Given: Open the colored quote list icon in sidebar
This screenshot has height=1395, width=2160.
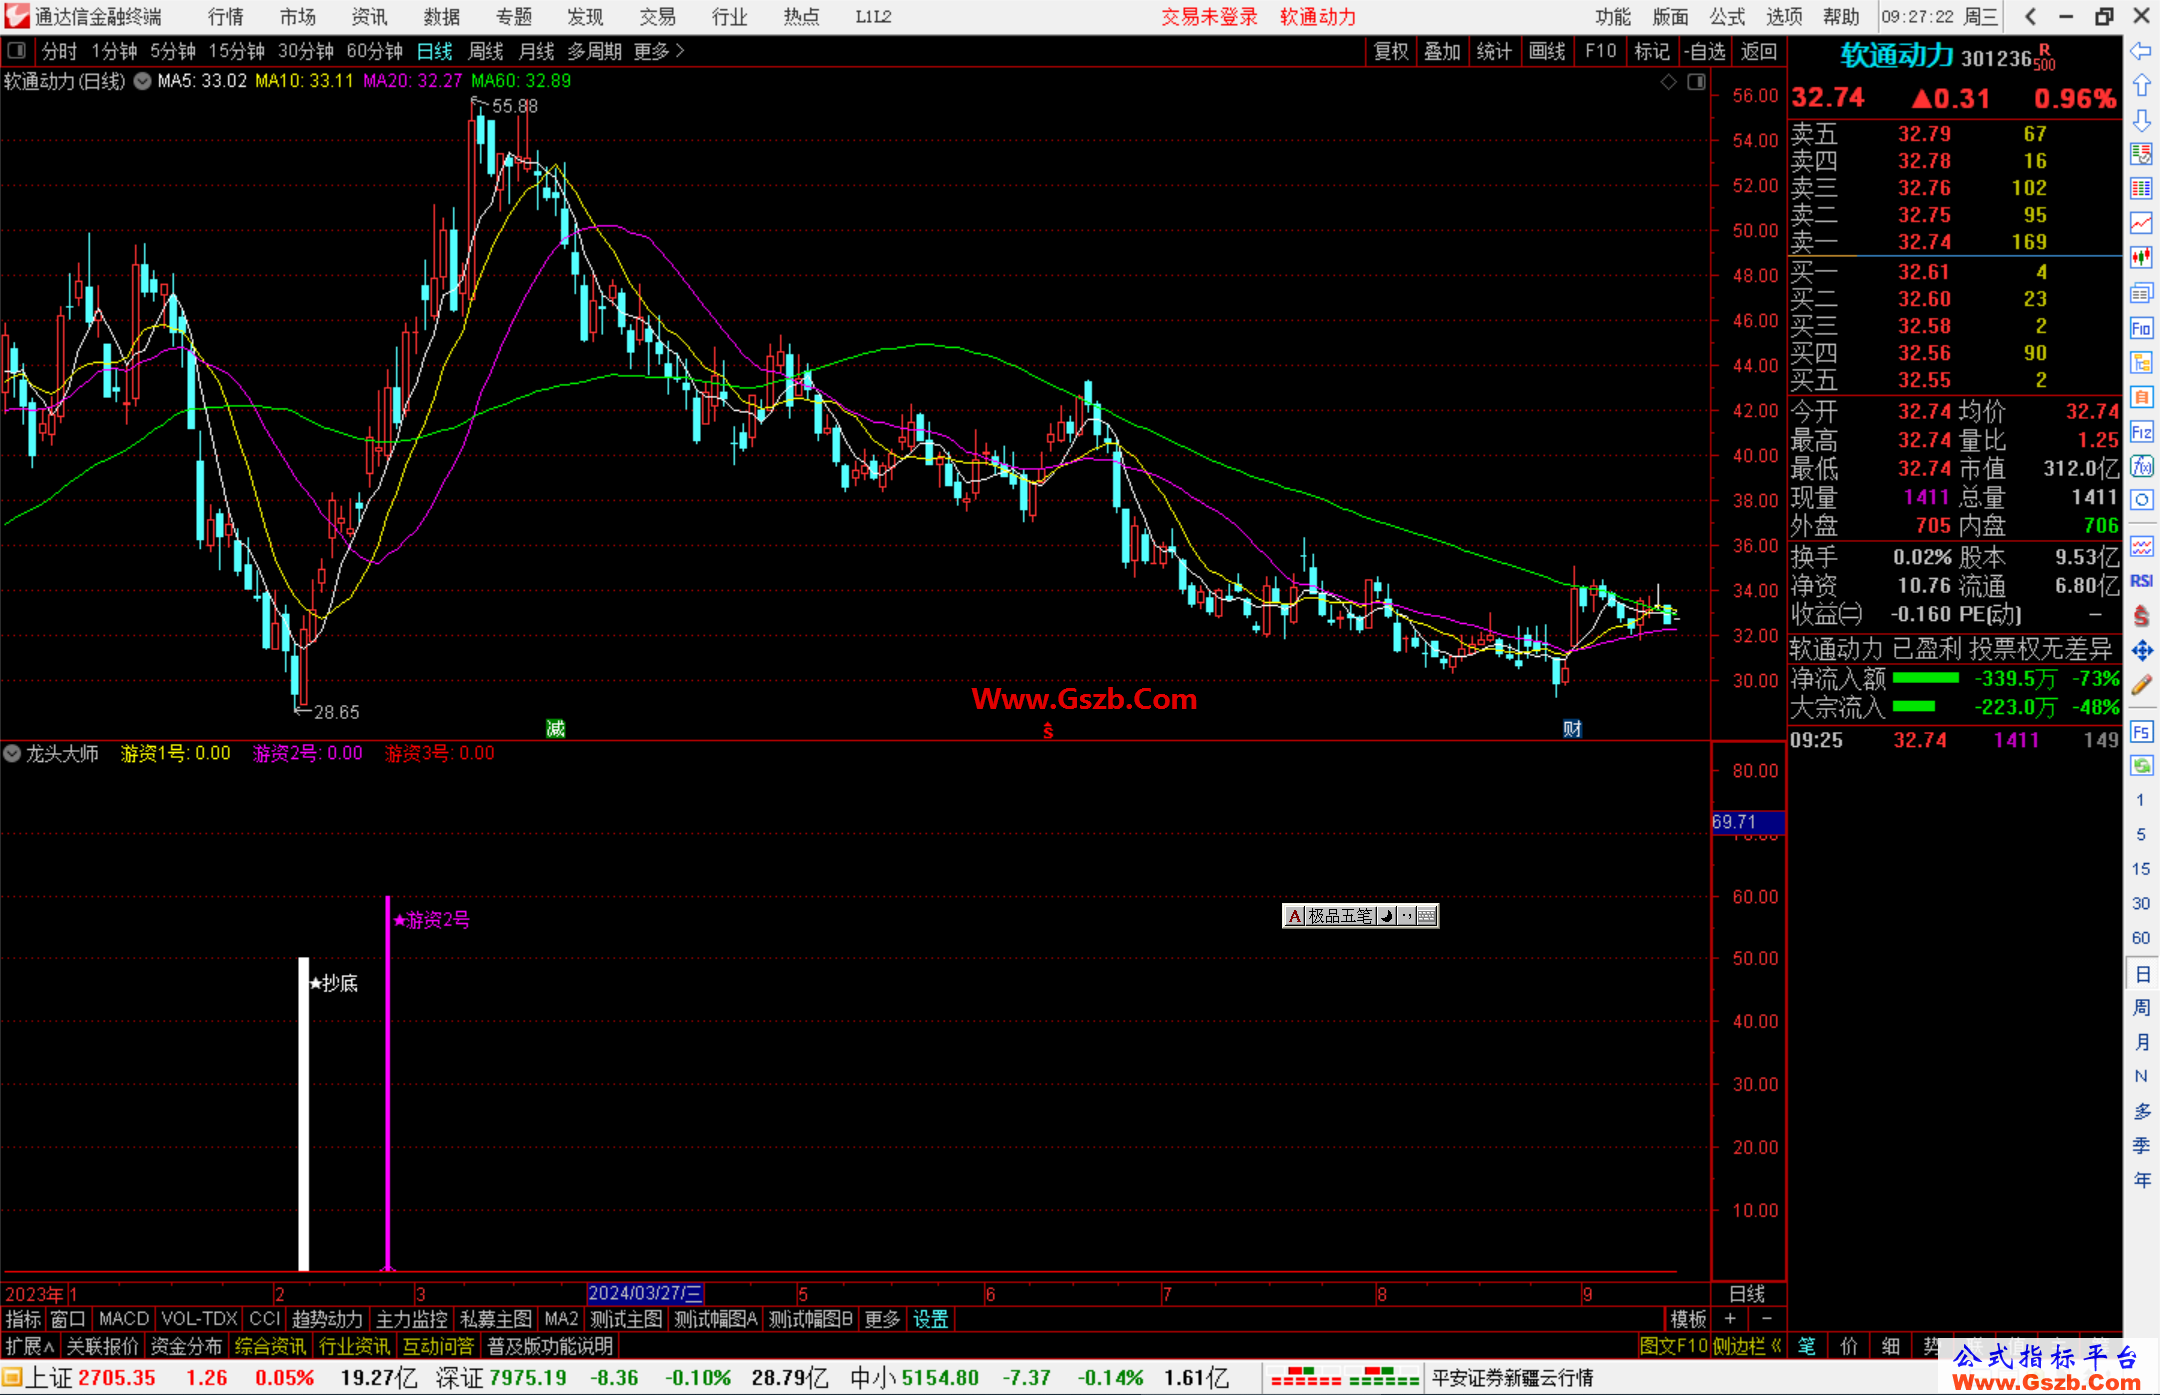Looking at the screenshot, I should [x=2141, y=154].
